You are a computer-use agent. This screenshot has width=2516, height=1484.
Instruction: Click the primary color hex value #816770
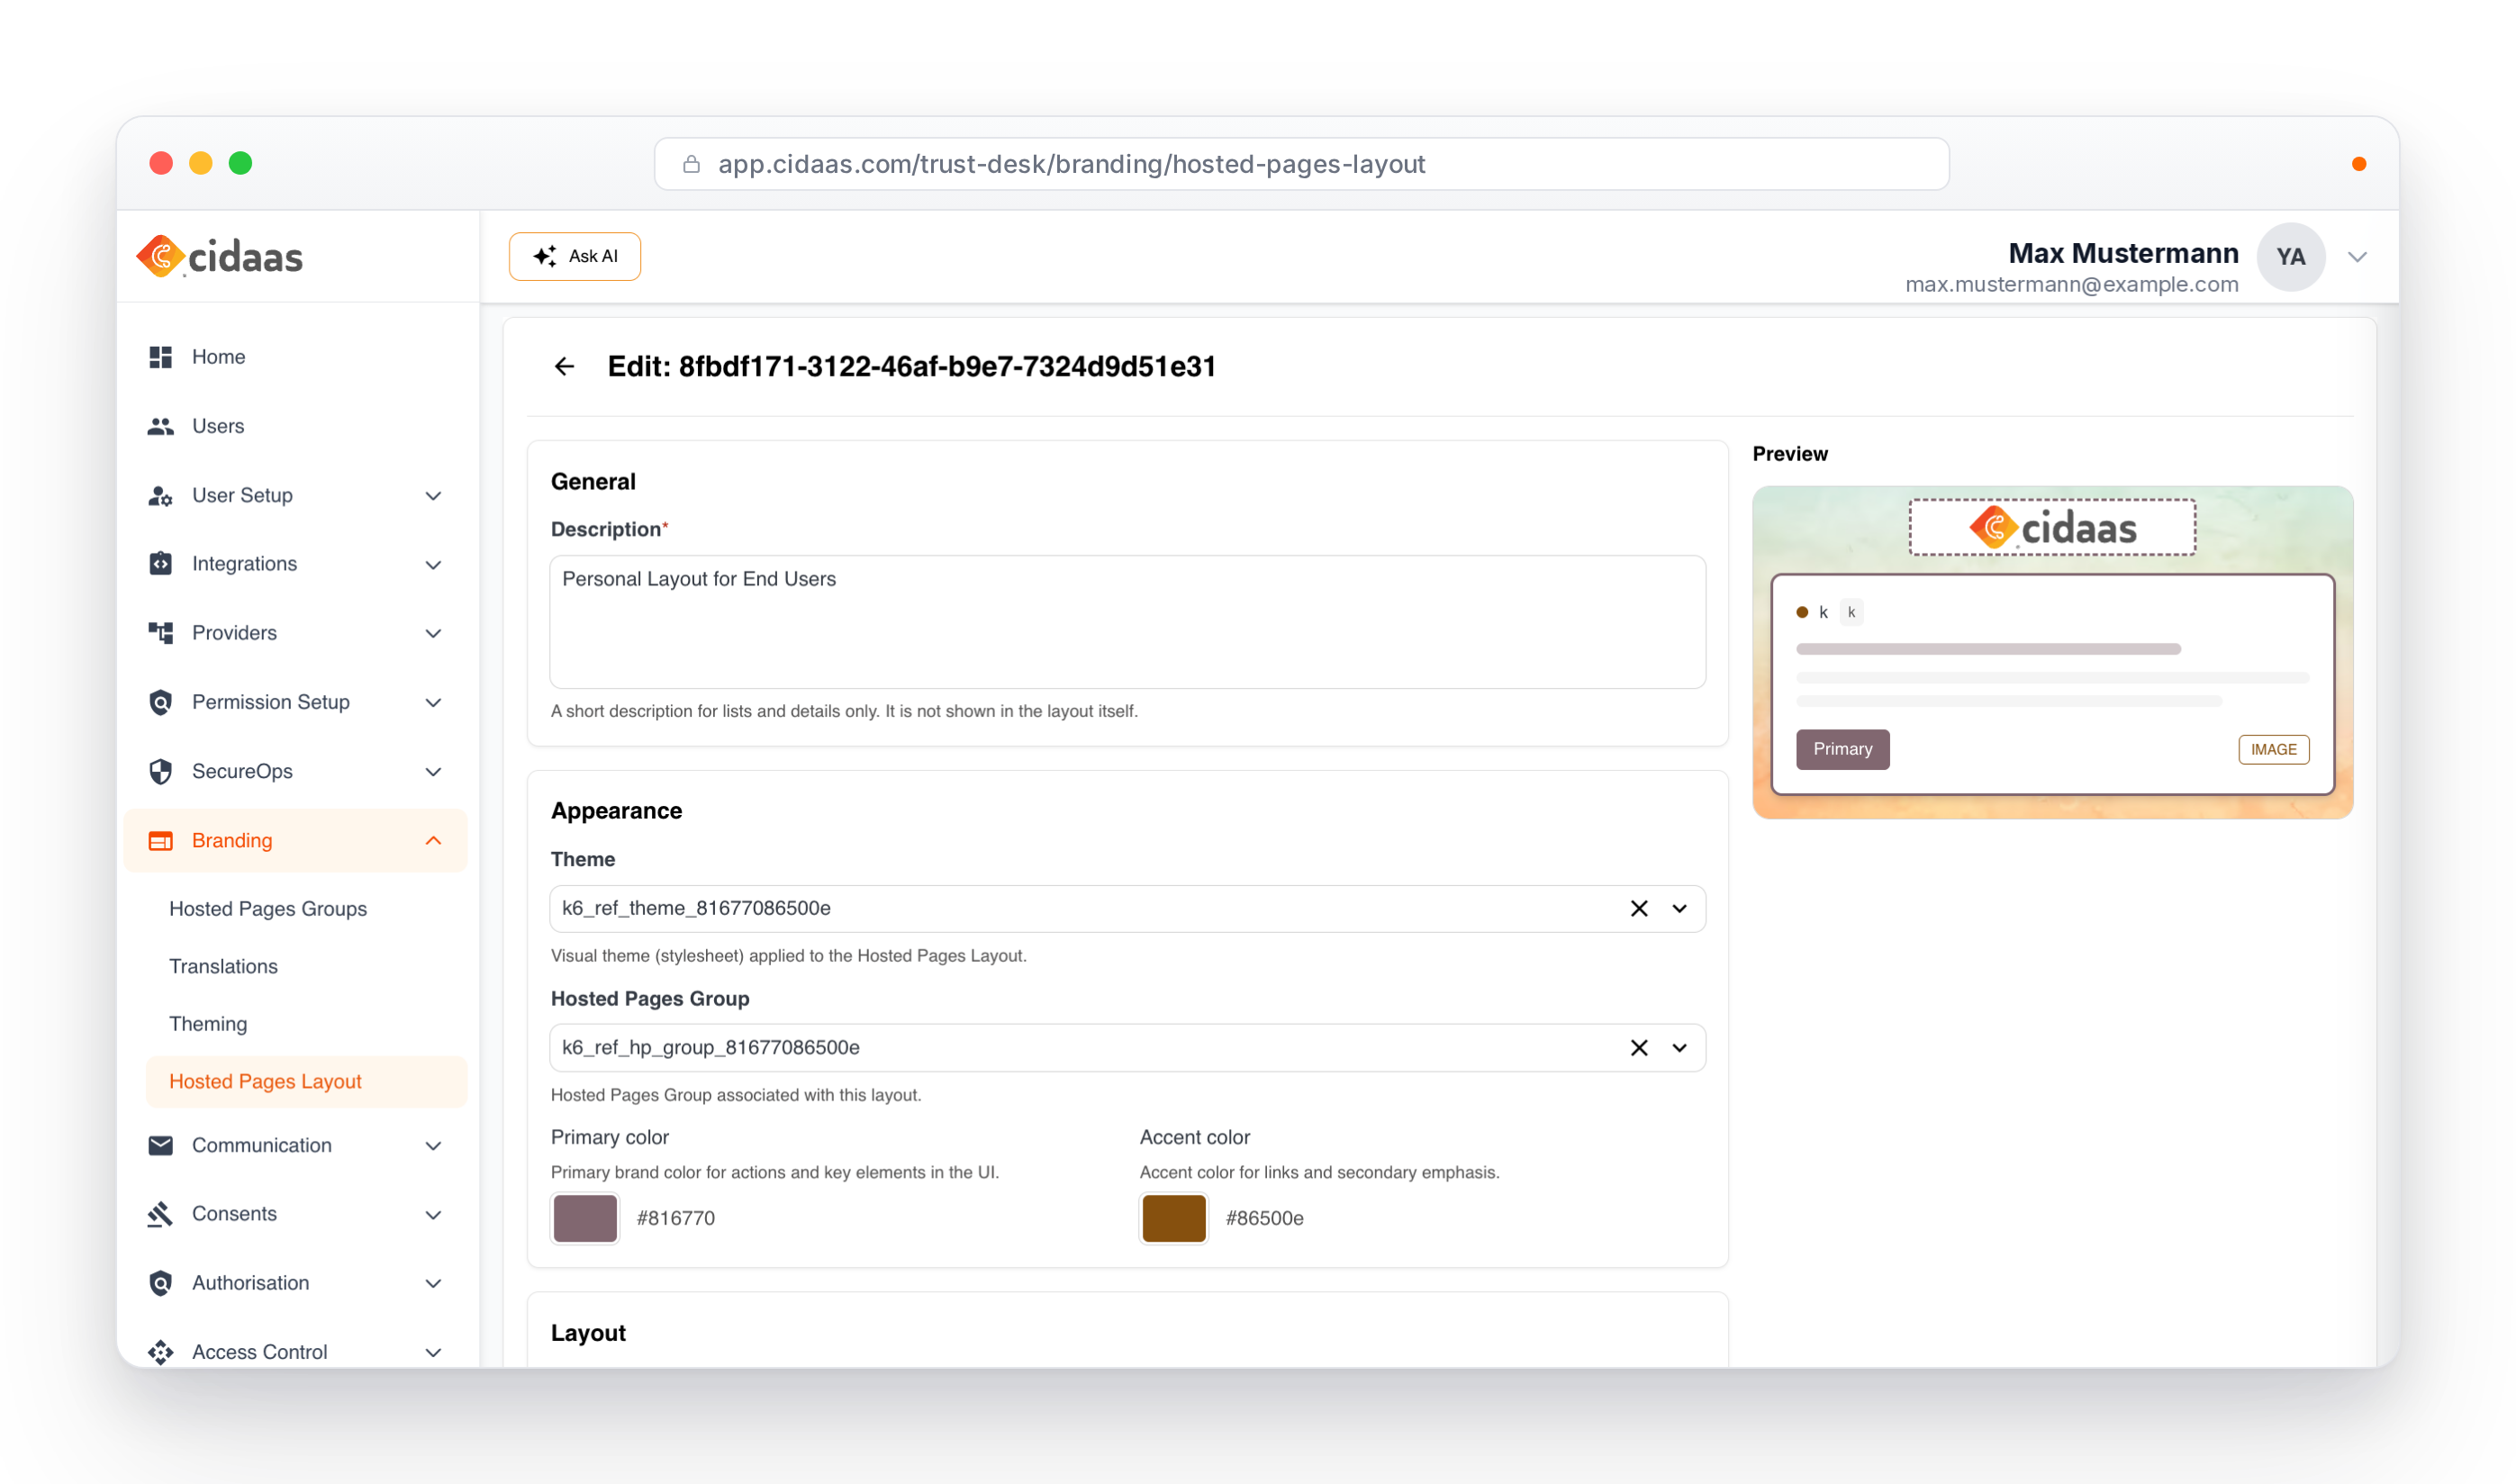[x=676, y=1218]
